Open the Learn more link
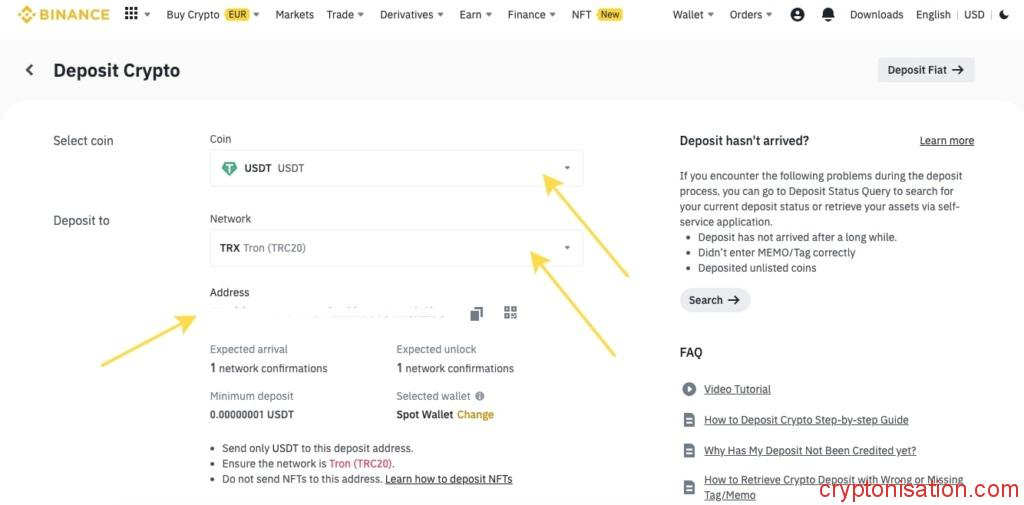This screenshot has width=1024, height=505. click(x=946, y=141)
